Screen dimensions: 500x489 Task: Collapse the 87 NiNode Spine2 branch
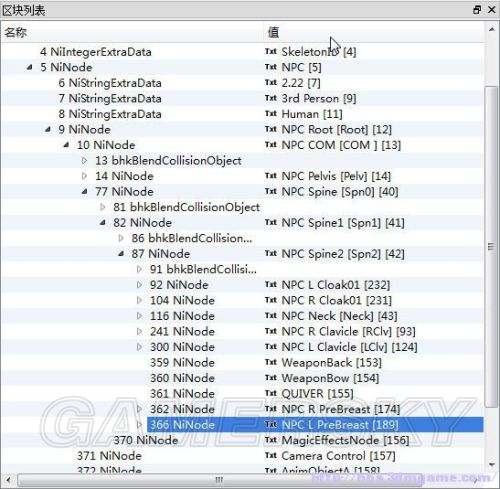[x=121, y=254]
